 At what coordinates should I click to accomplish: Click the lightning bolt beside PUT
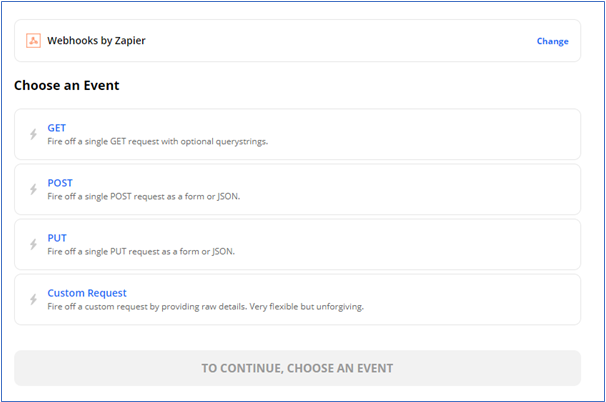[32, 245]
